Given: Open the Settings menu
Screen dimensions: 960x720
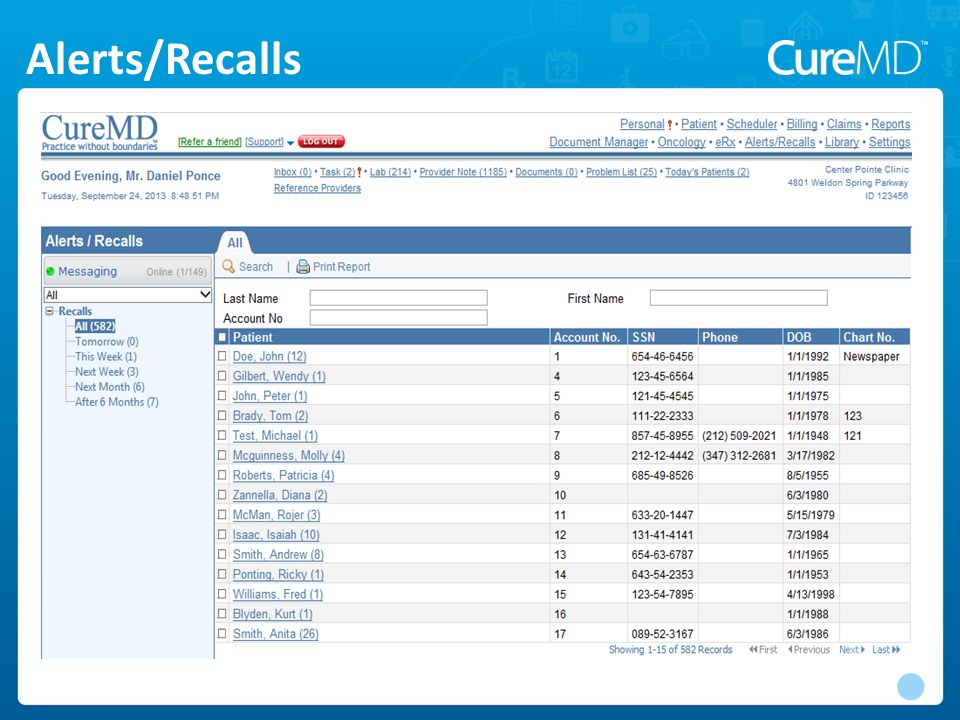Looking at the screenshot, I should tap(890, 142).
